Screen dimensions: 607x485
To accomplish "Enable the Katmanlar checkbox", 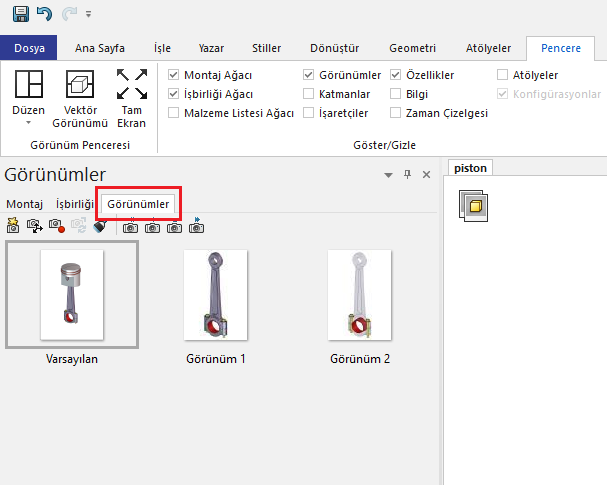I will 309,94.
